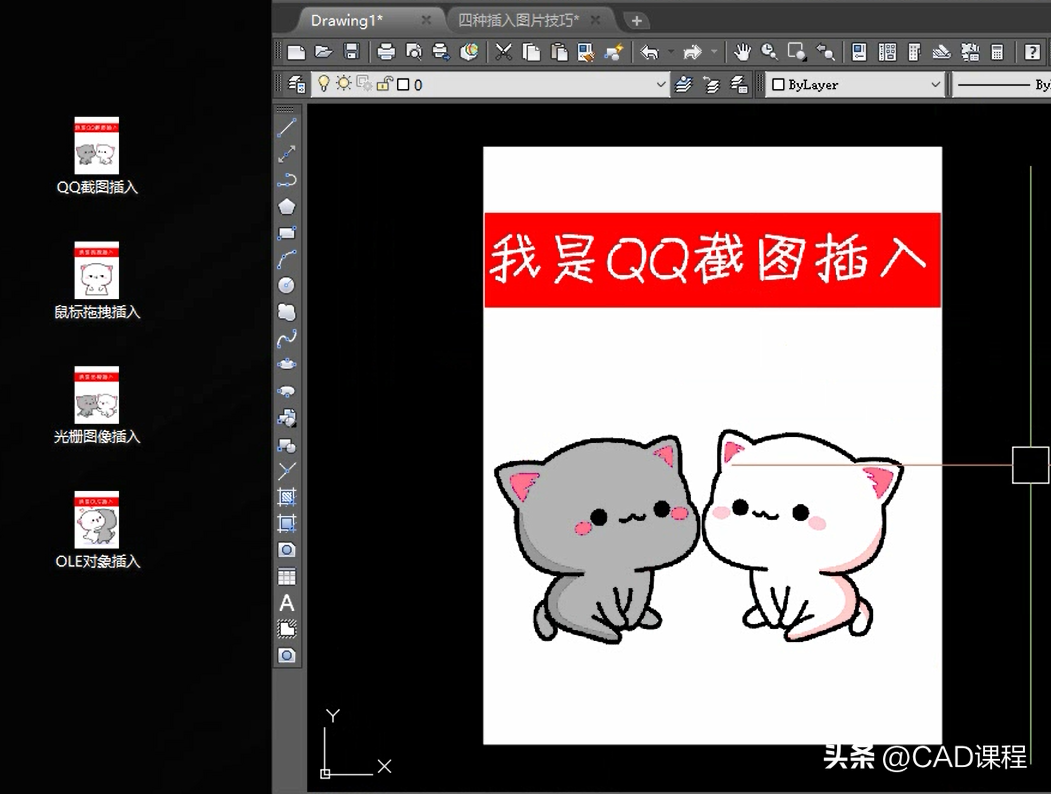
Task: Click the Open file folder icon
Action: (x=324, y=52)
